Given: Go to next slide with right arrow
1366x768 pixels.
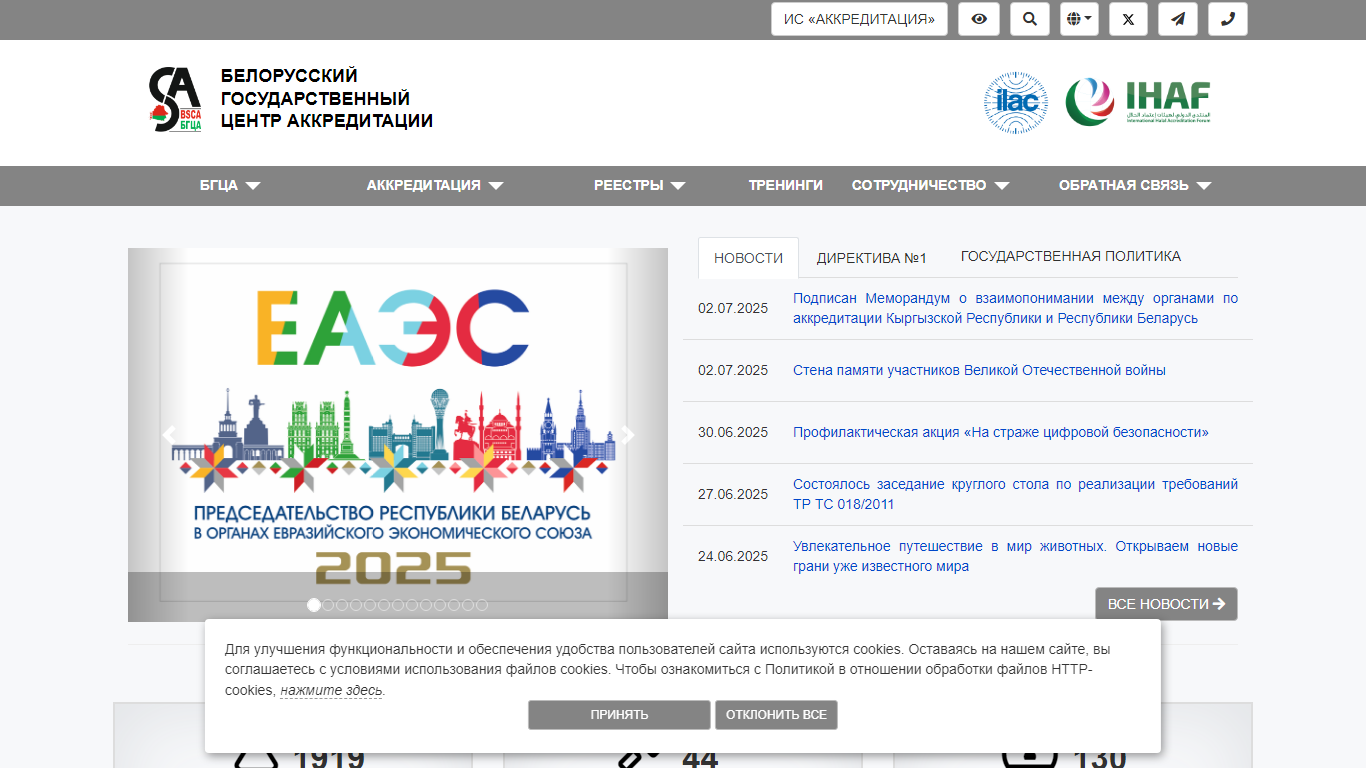Looking at the screenshot, I should click(x=627, y=434).
